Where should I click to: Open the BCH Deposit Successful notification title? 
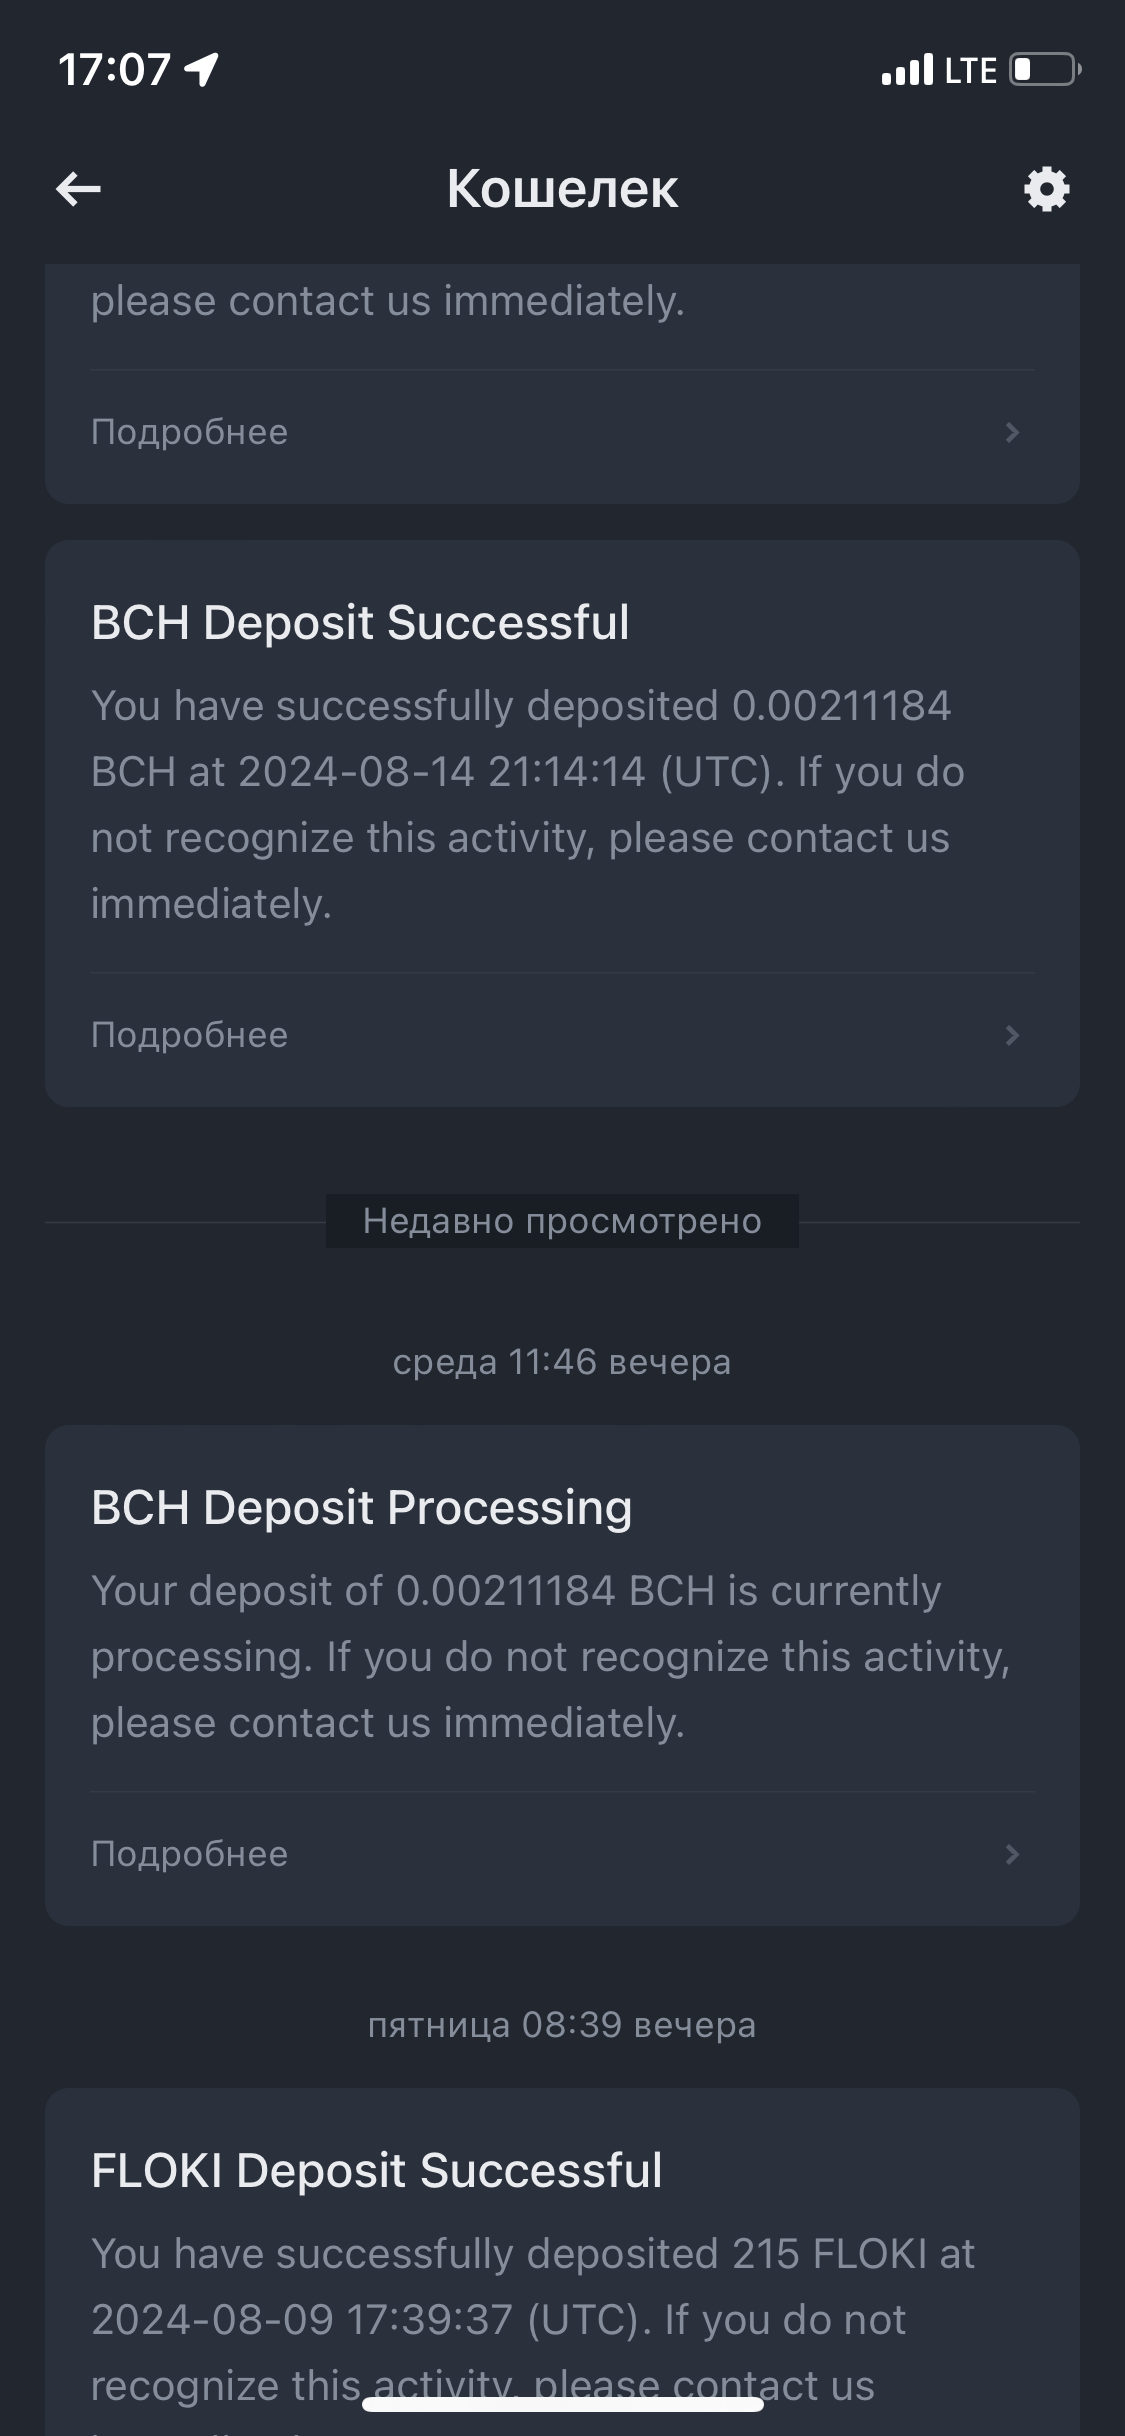coord(360,622)
